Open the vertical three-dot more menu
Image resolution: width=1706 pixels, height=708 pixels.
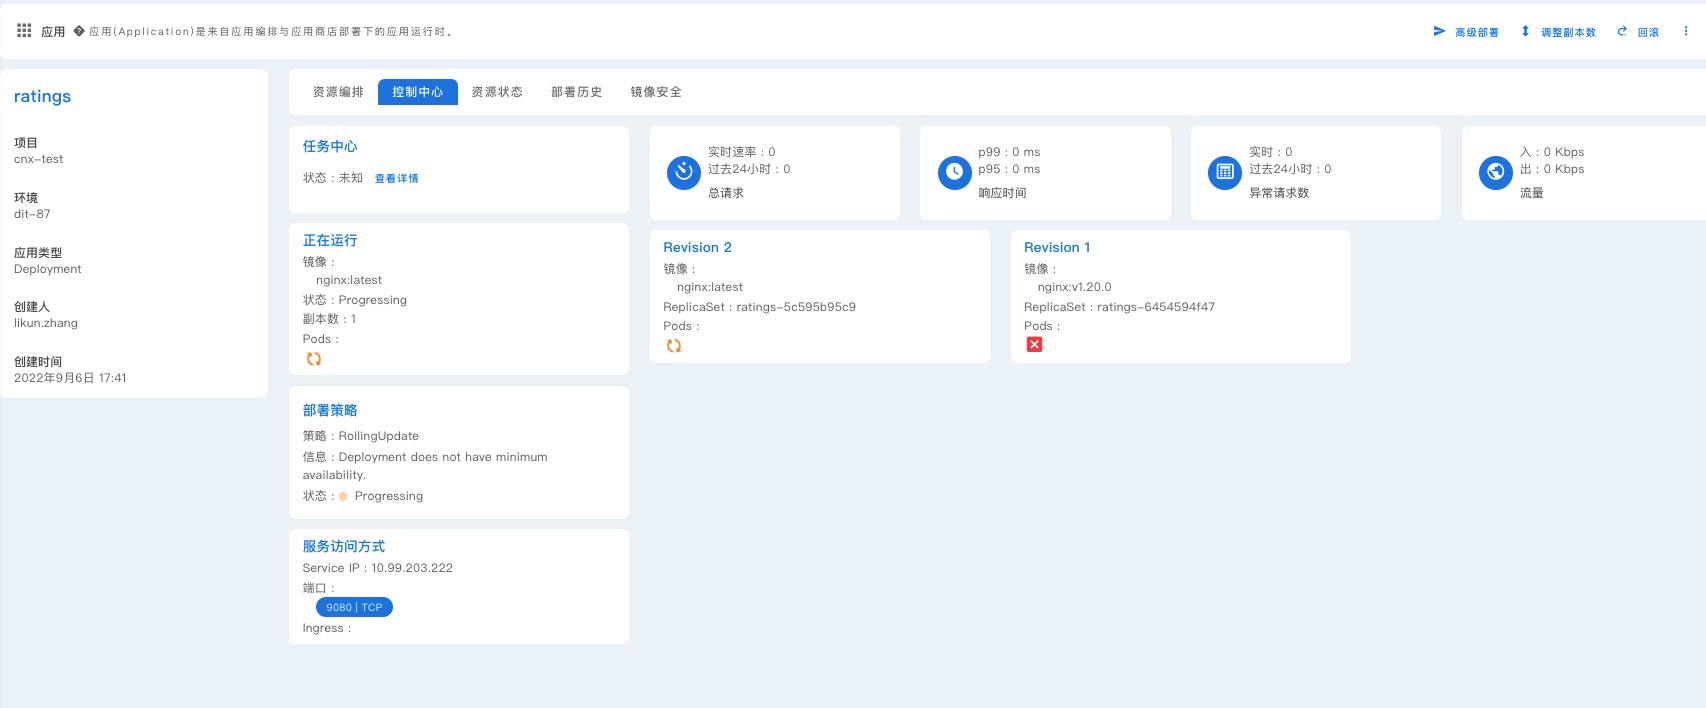pos(1686,32)
